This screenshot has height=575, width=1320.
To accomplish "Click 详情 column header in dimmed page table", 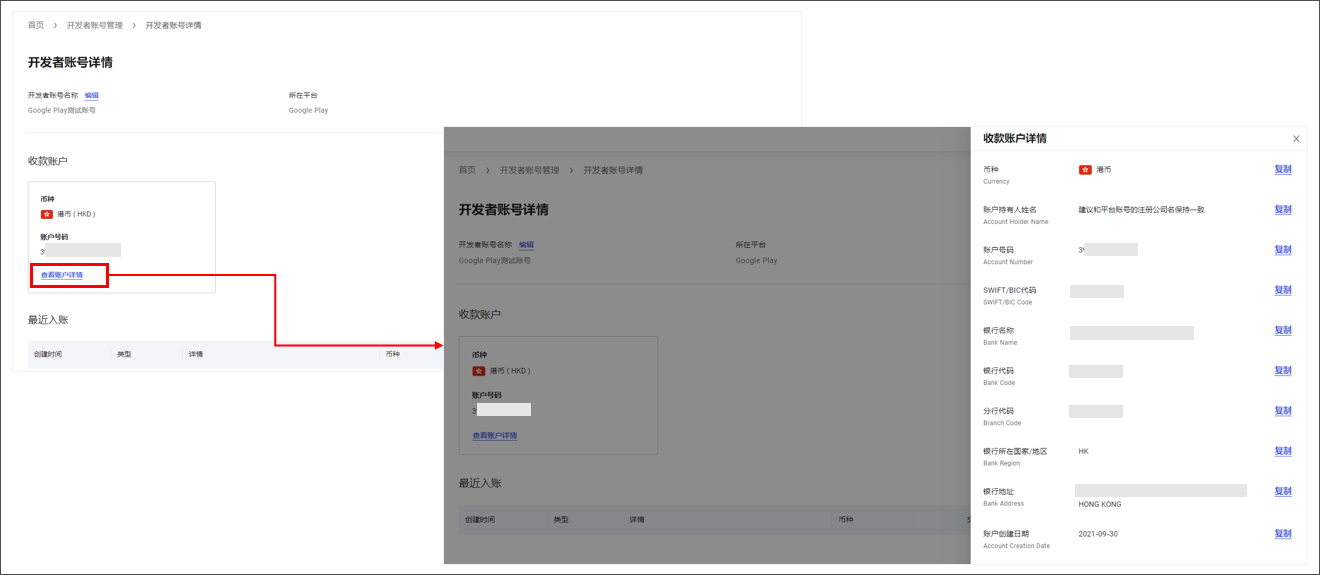I will (x=637, y=520).
